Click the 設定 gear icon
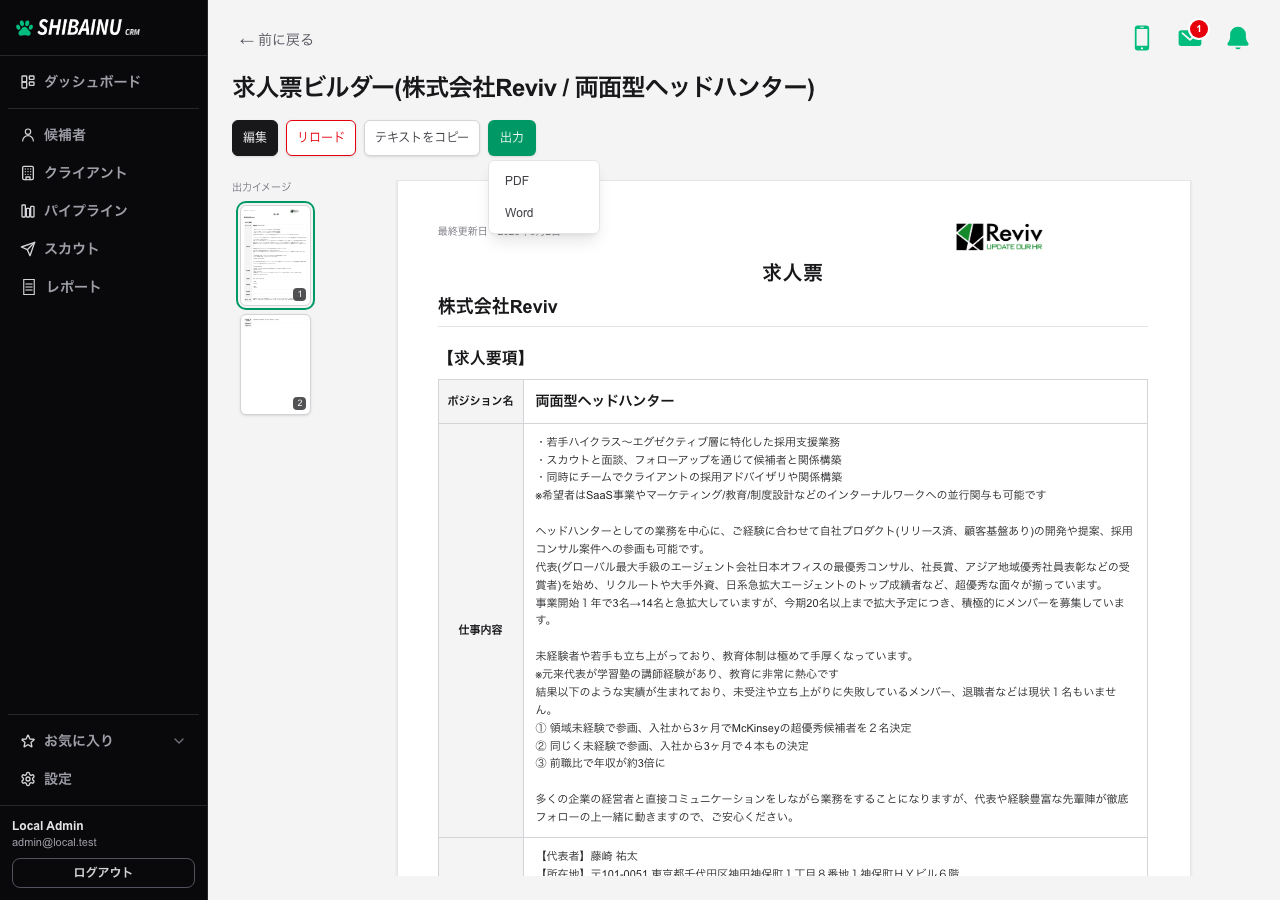 pos(28,779)
